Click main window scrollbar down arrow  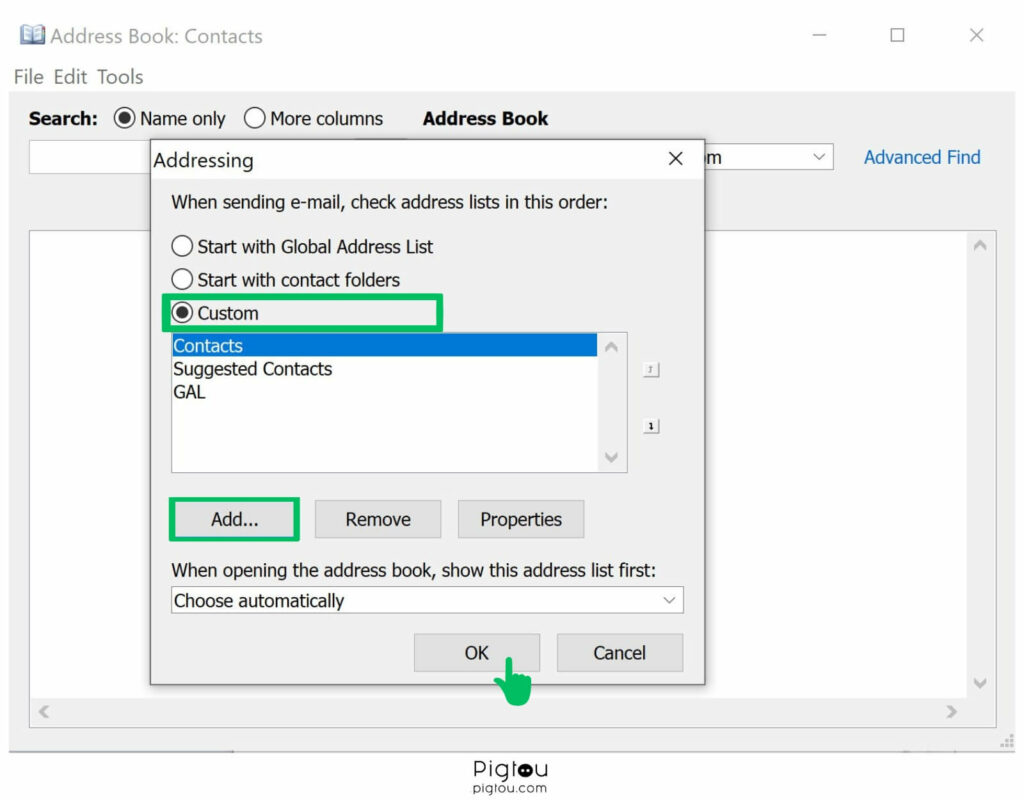[x=980, y=683]
